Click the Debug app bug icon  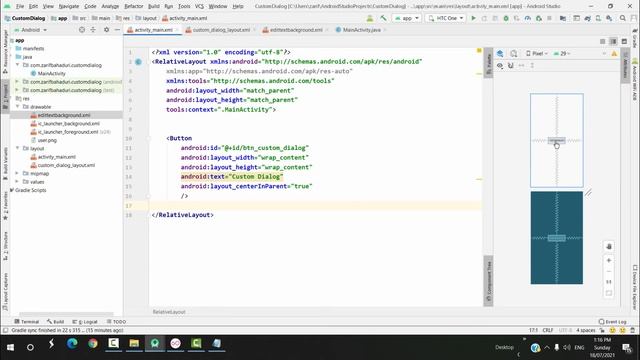pos(506,18)
